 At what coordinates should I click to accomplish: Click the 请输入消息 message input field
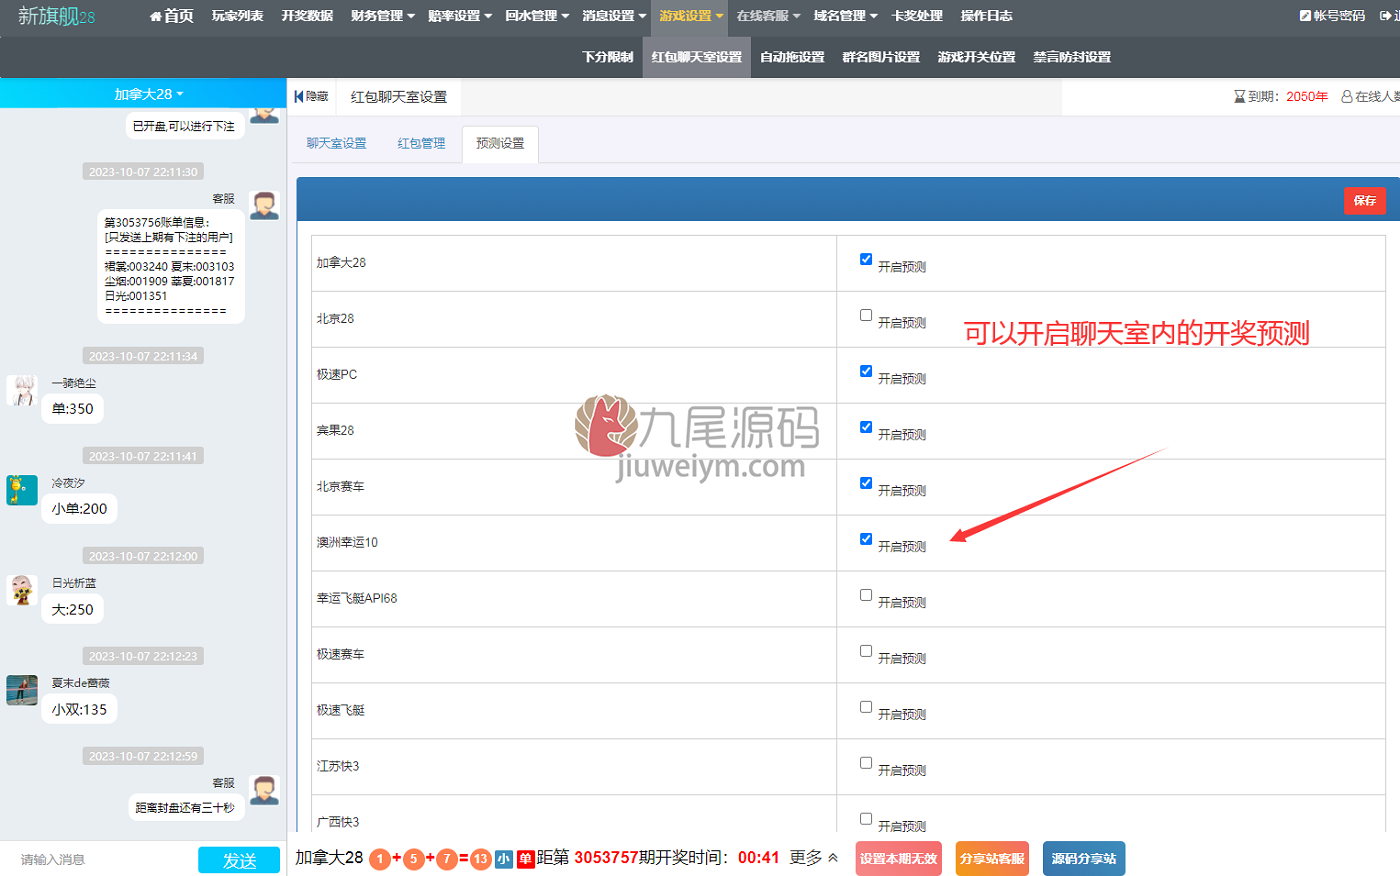(100, 859)
